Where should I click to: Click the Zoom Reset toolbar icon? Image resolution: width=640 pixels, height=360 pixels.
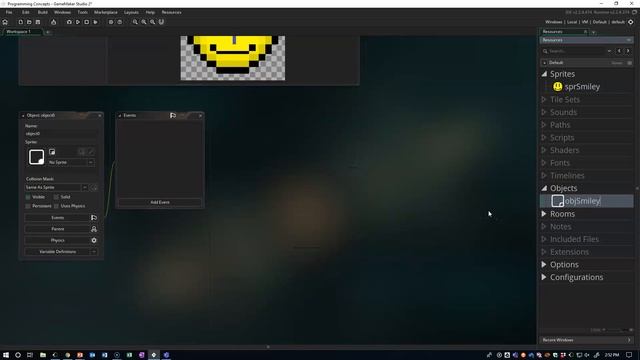tap(144, 22)
